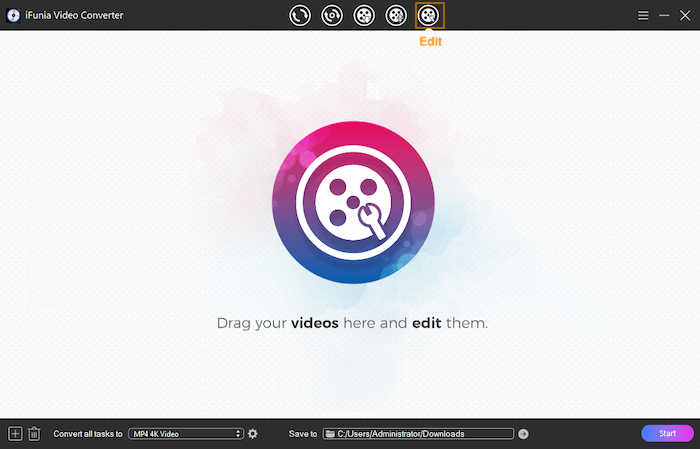Viewport: 700px width, 449px height.
Task: Click the folder icon in Save to field
Action: (x=329, y=433)
